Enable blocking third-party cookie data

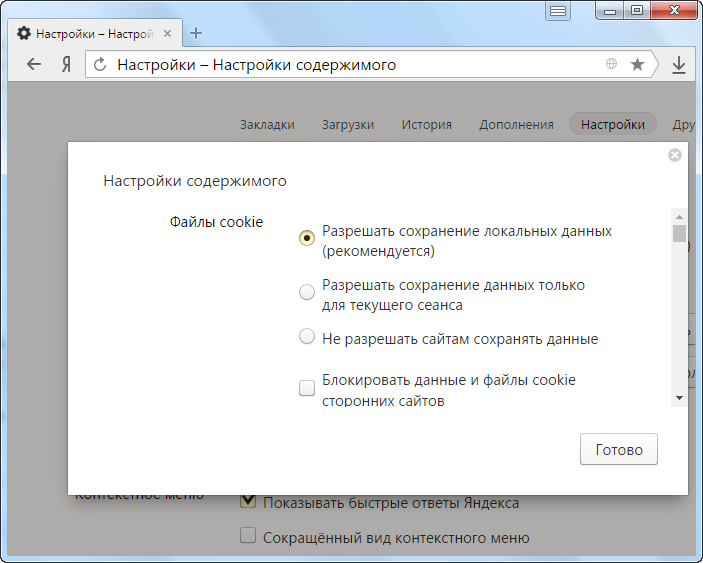[x=307, y=388]
